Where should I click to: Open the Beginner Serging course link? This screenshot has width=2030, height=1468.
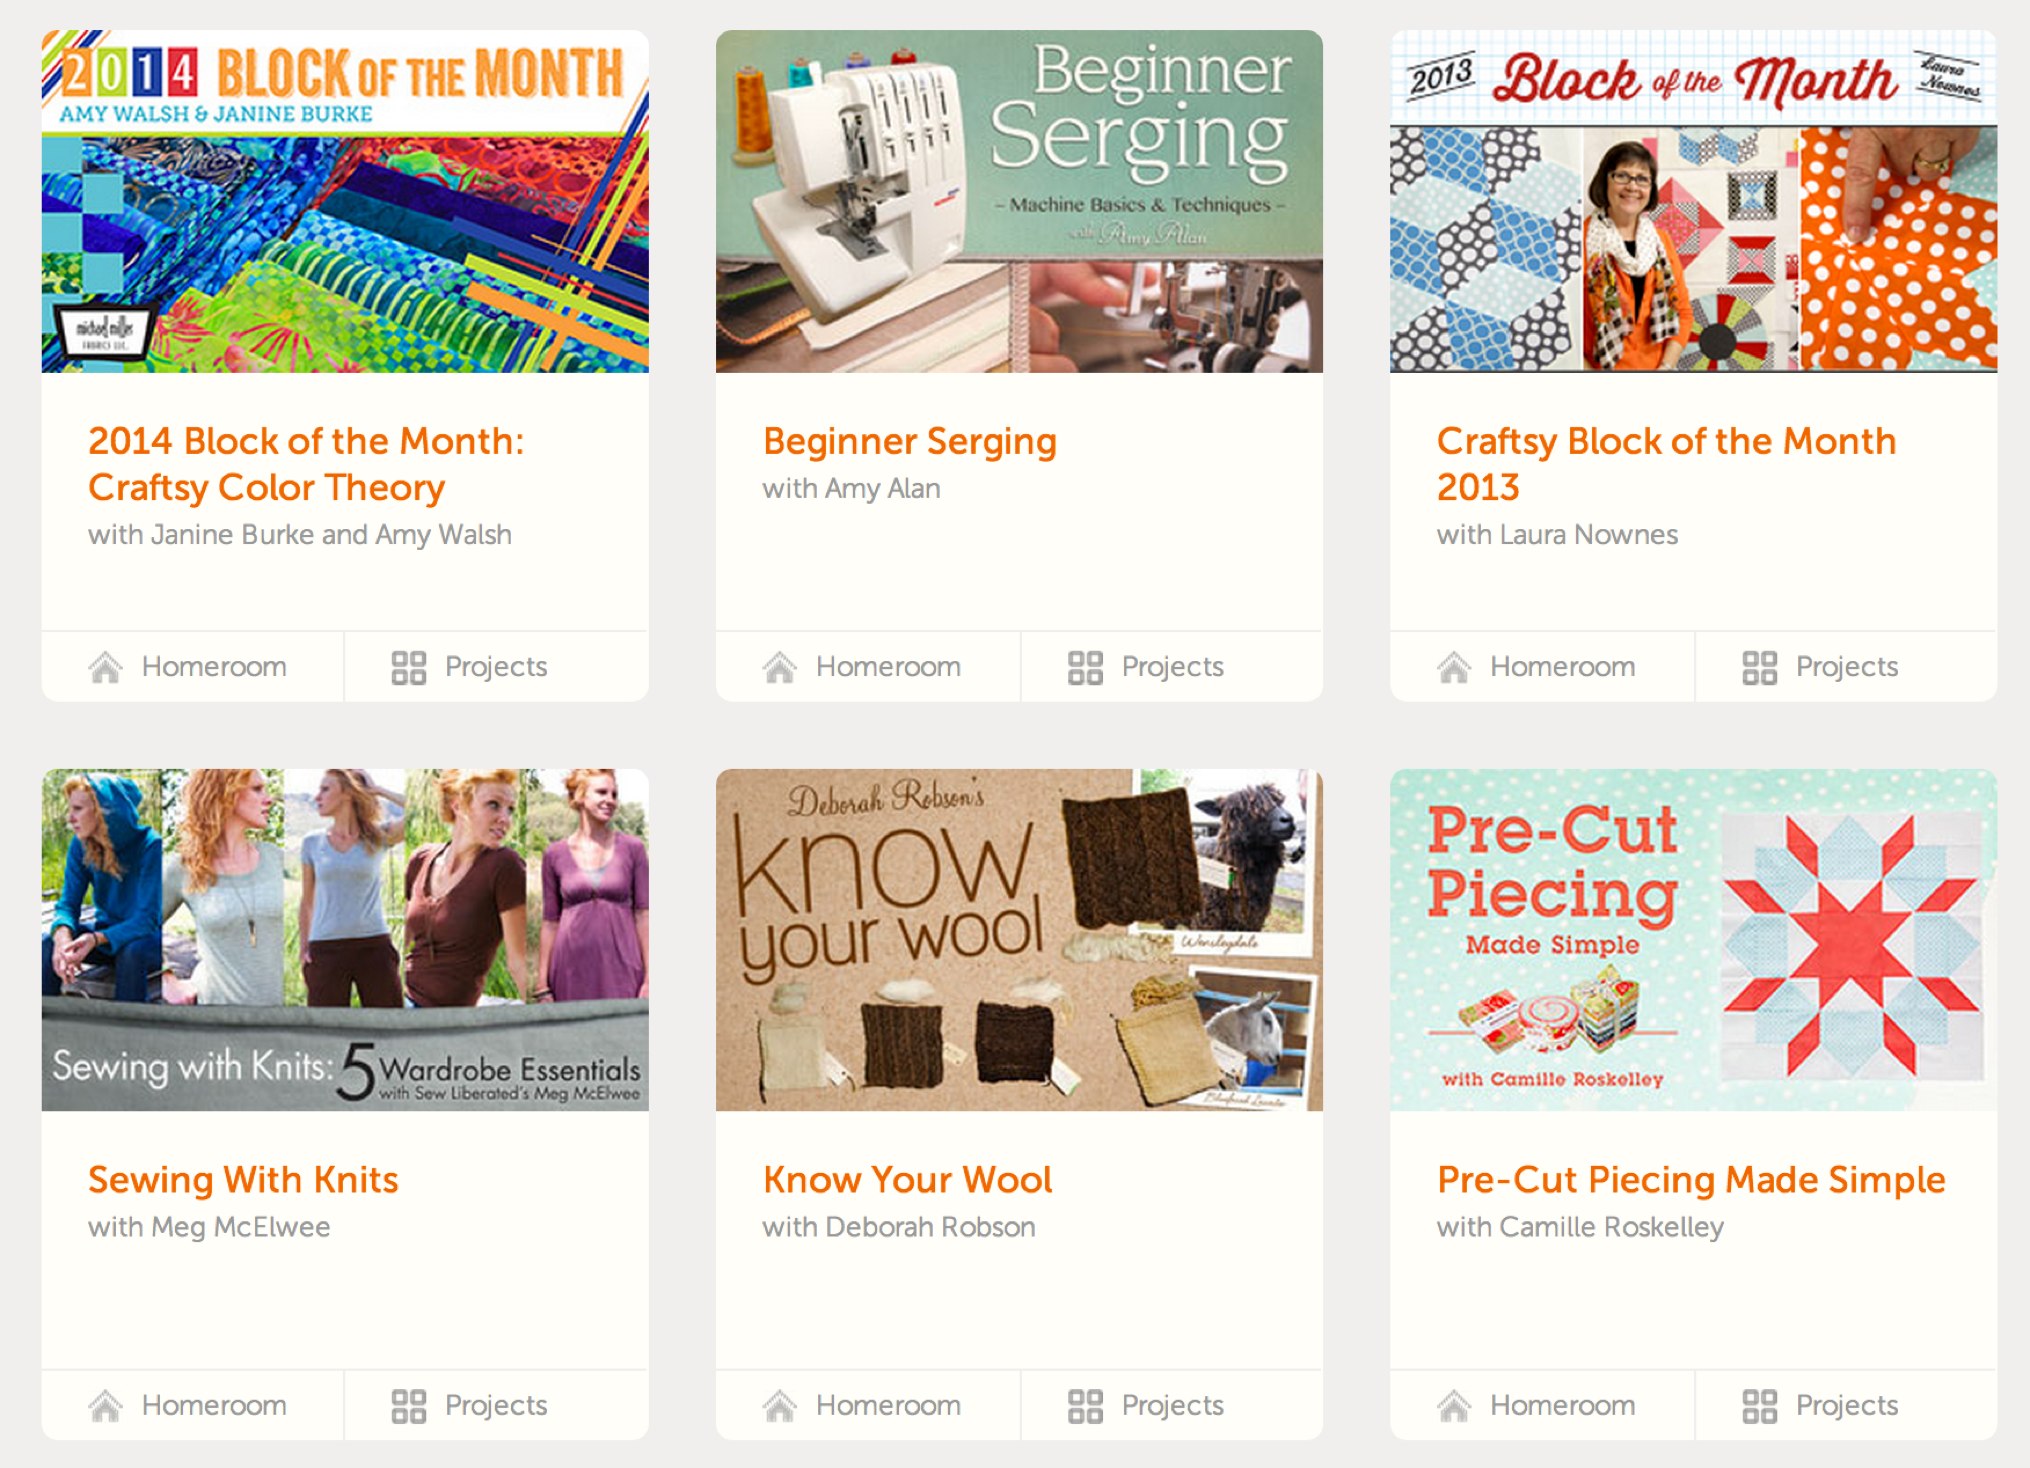click(909, 441)
